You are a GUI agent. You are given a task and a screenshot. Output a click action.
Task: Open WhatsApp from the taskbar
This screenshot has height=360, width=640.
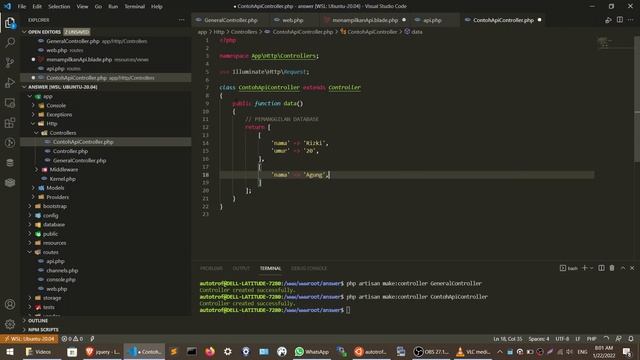coord(311,351)
